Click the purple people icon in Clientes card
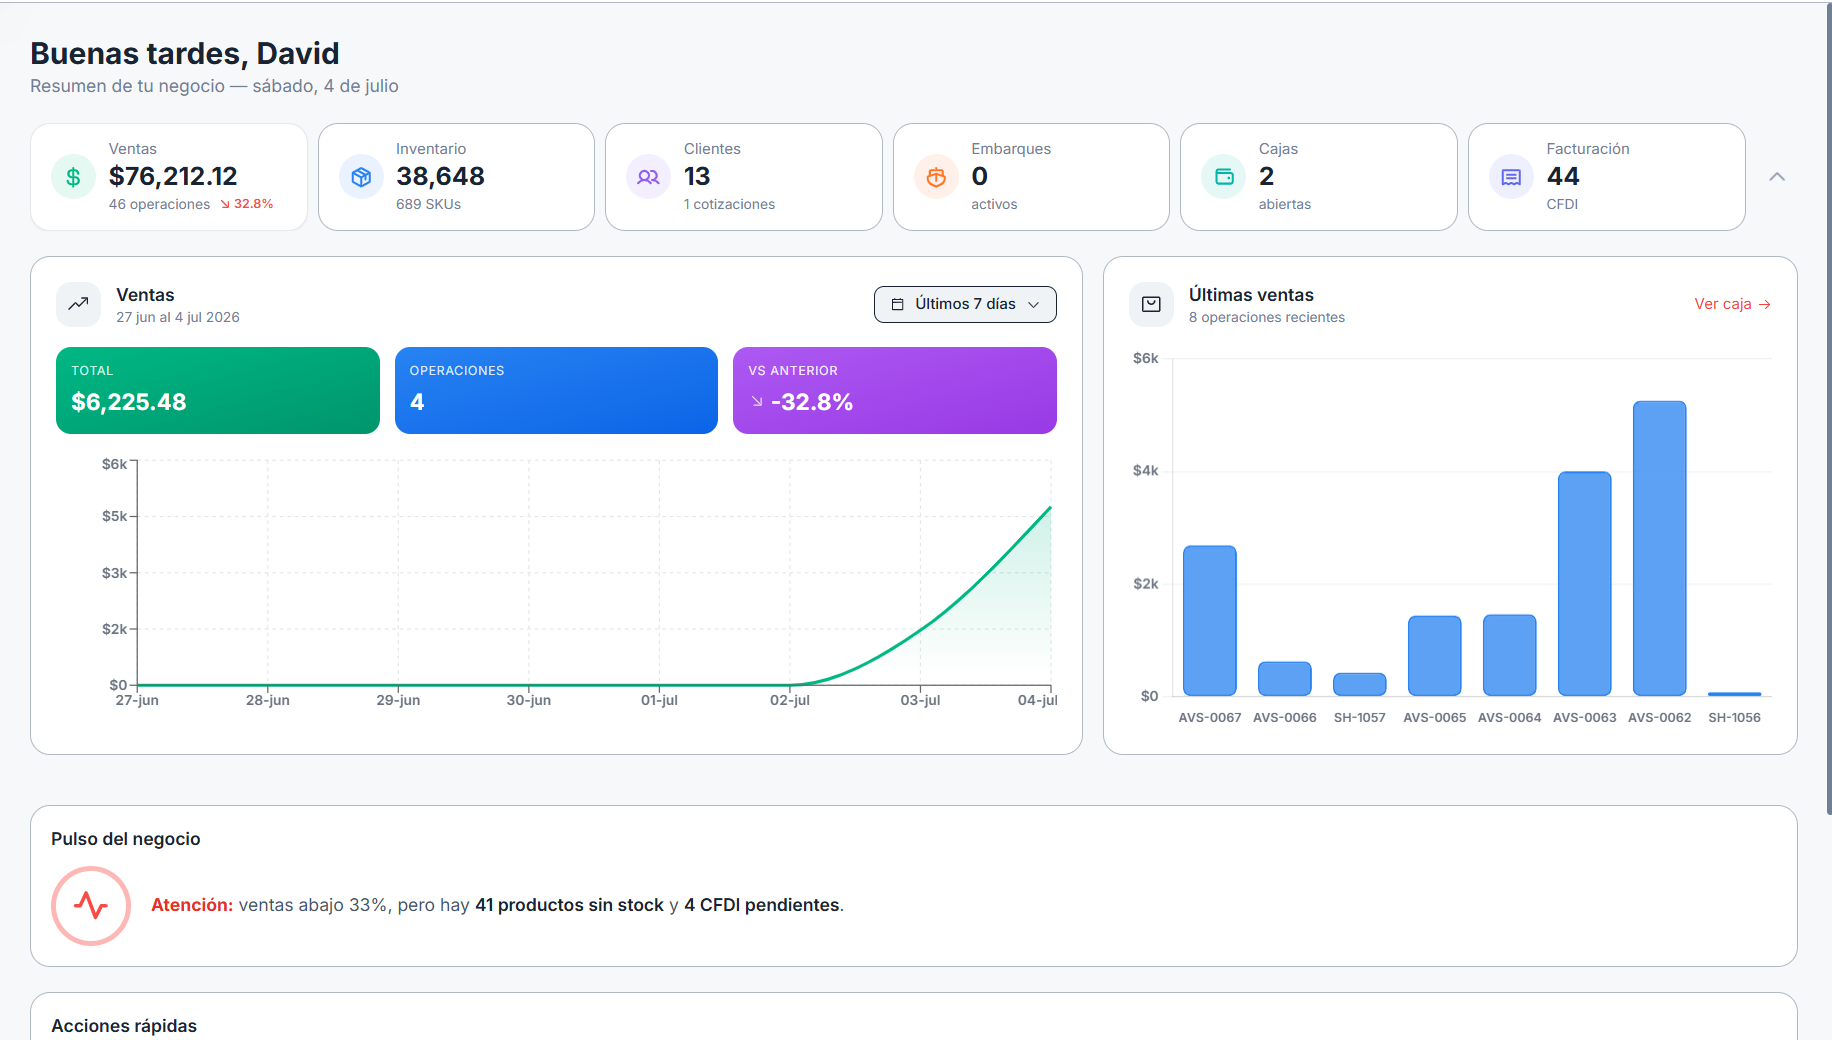1832x1040 pixels. (648, 177)
